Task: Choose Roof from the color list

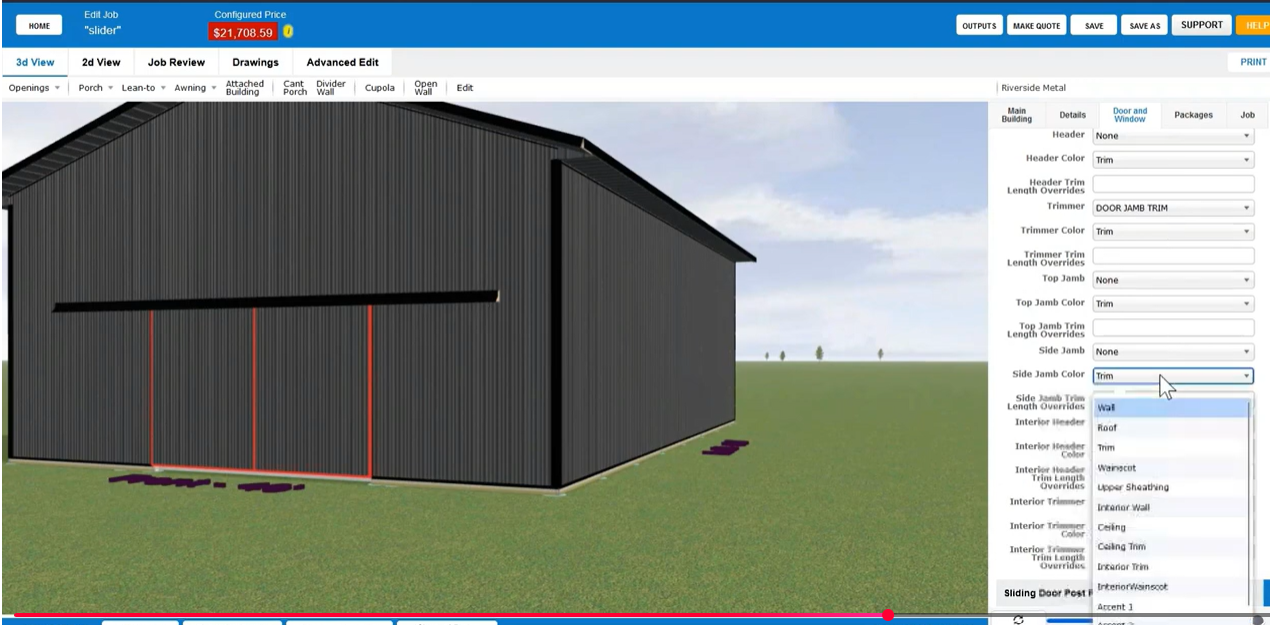Action: coord(1107,428)
